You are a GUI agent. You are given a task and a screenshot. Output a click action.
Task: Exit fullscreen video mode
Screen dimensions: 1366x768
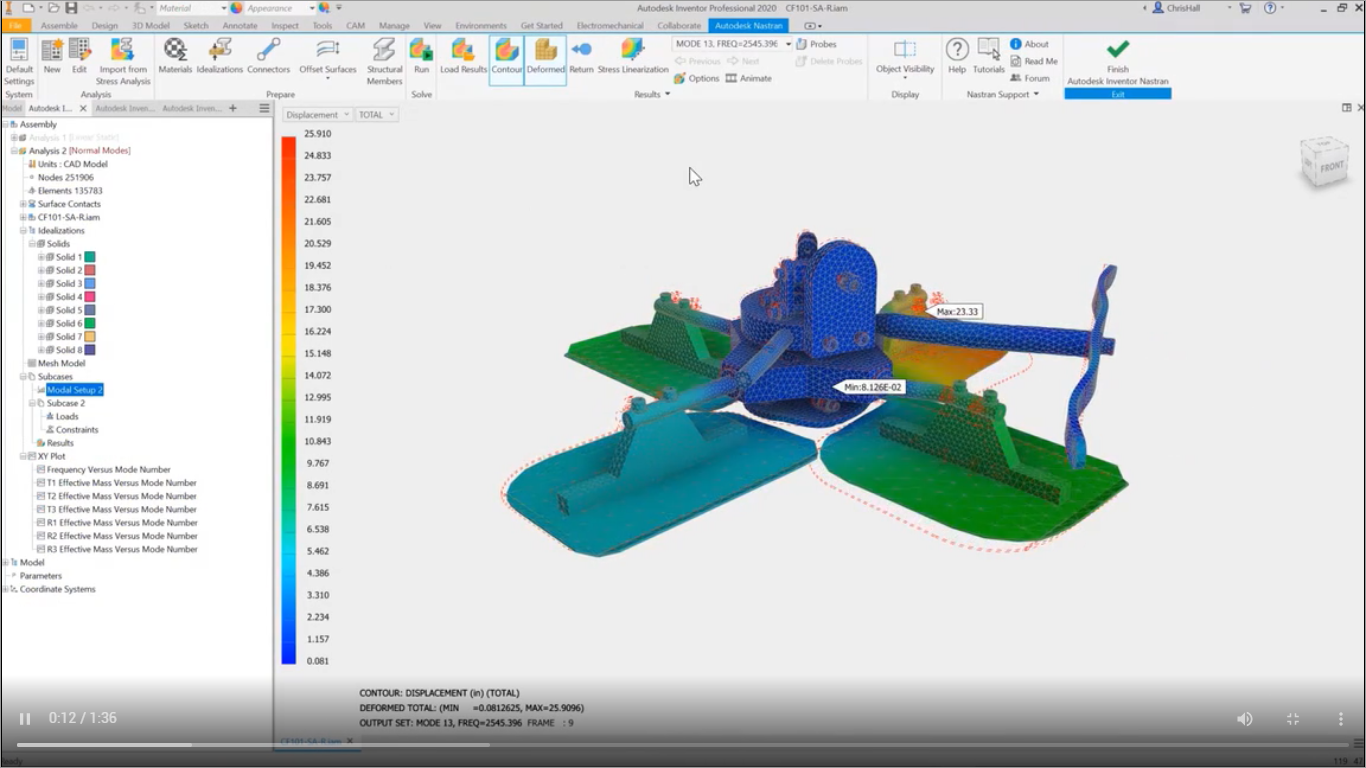[x=1293, y=718]
